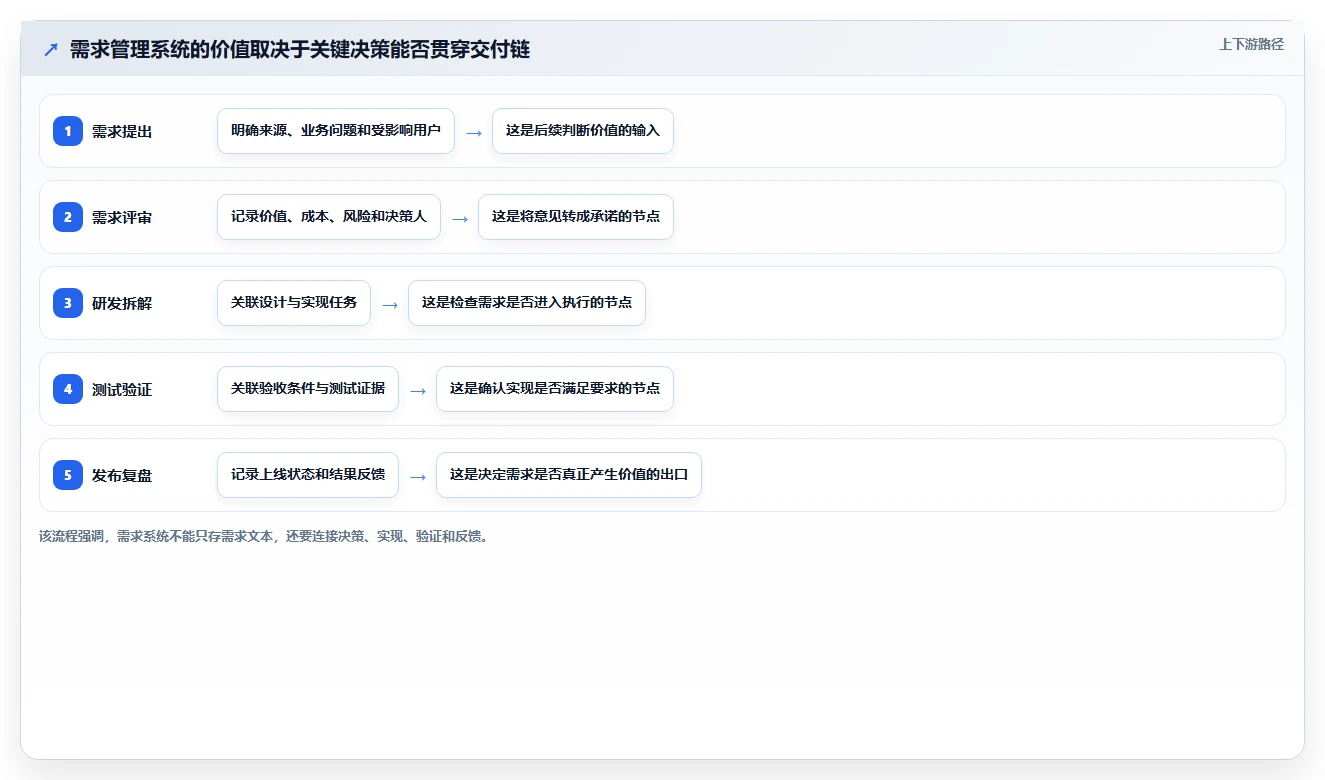Click the 这是确认实现是否满足要求的节点 box
1325x780 pixels.
point(555,389)
